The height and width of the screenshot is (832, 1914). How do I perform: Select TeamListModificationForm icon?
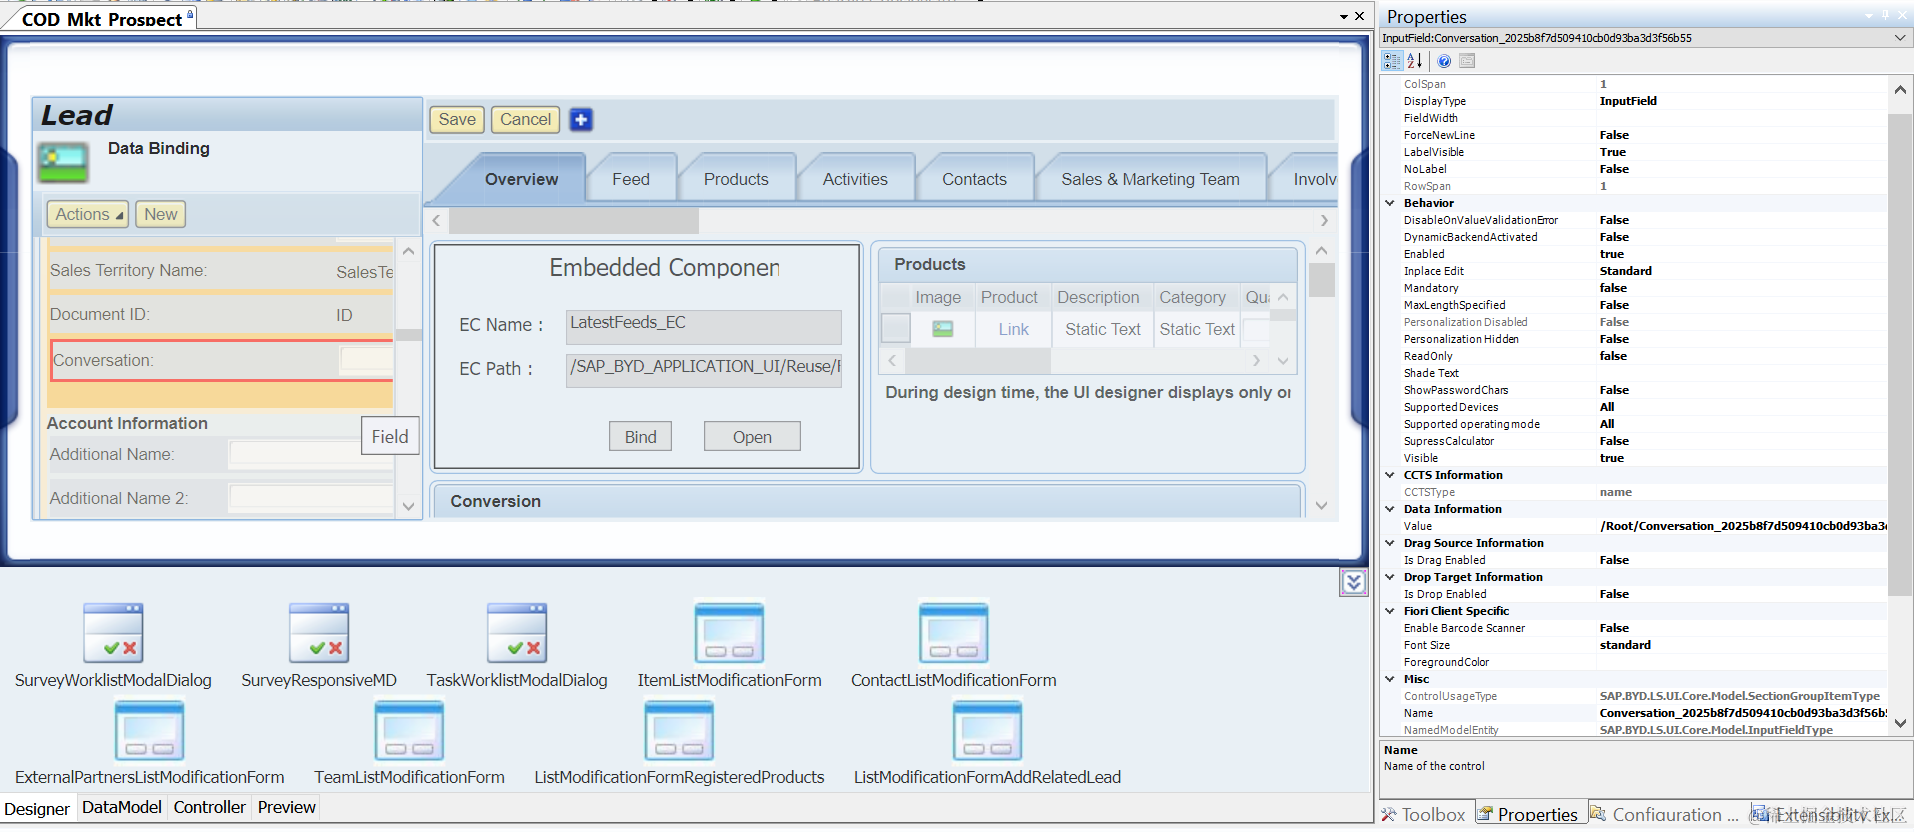click(409, 730)
